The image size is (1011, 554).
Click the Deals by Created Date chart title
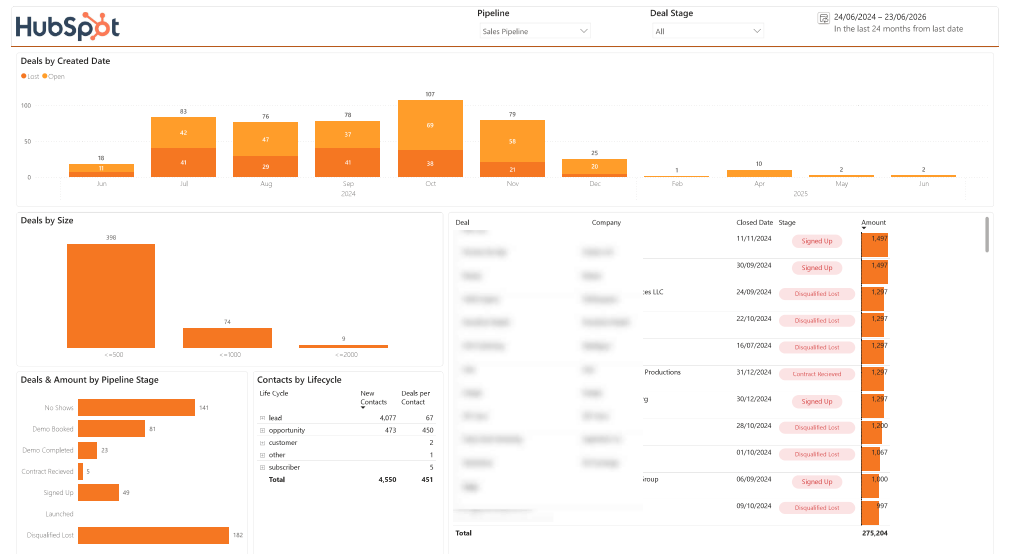coord(65,61)
